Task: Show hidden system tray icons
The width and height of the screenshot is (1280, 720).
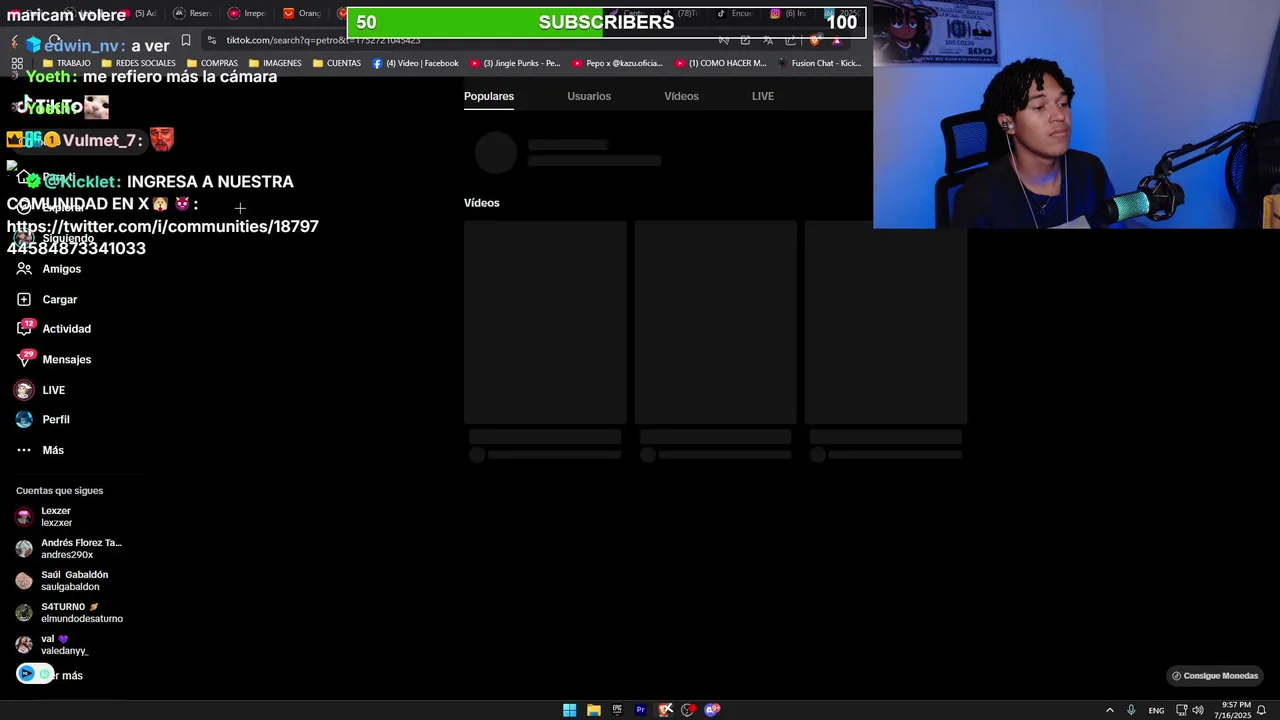Action: click(1109, 710)
